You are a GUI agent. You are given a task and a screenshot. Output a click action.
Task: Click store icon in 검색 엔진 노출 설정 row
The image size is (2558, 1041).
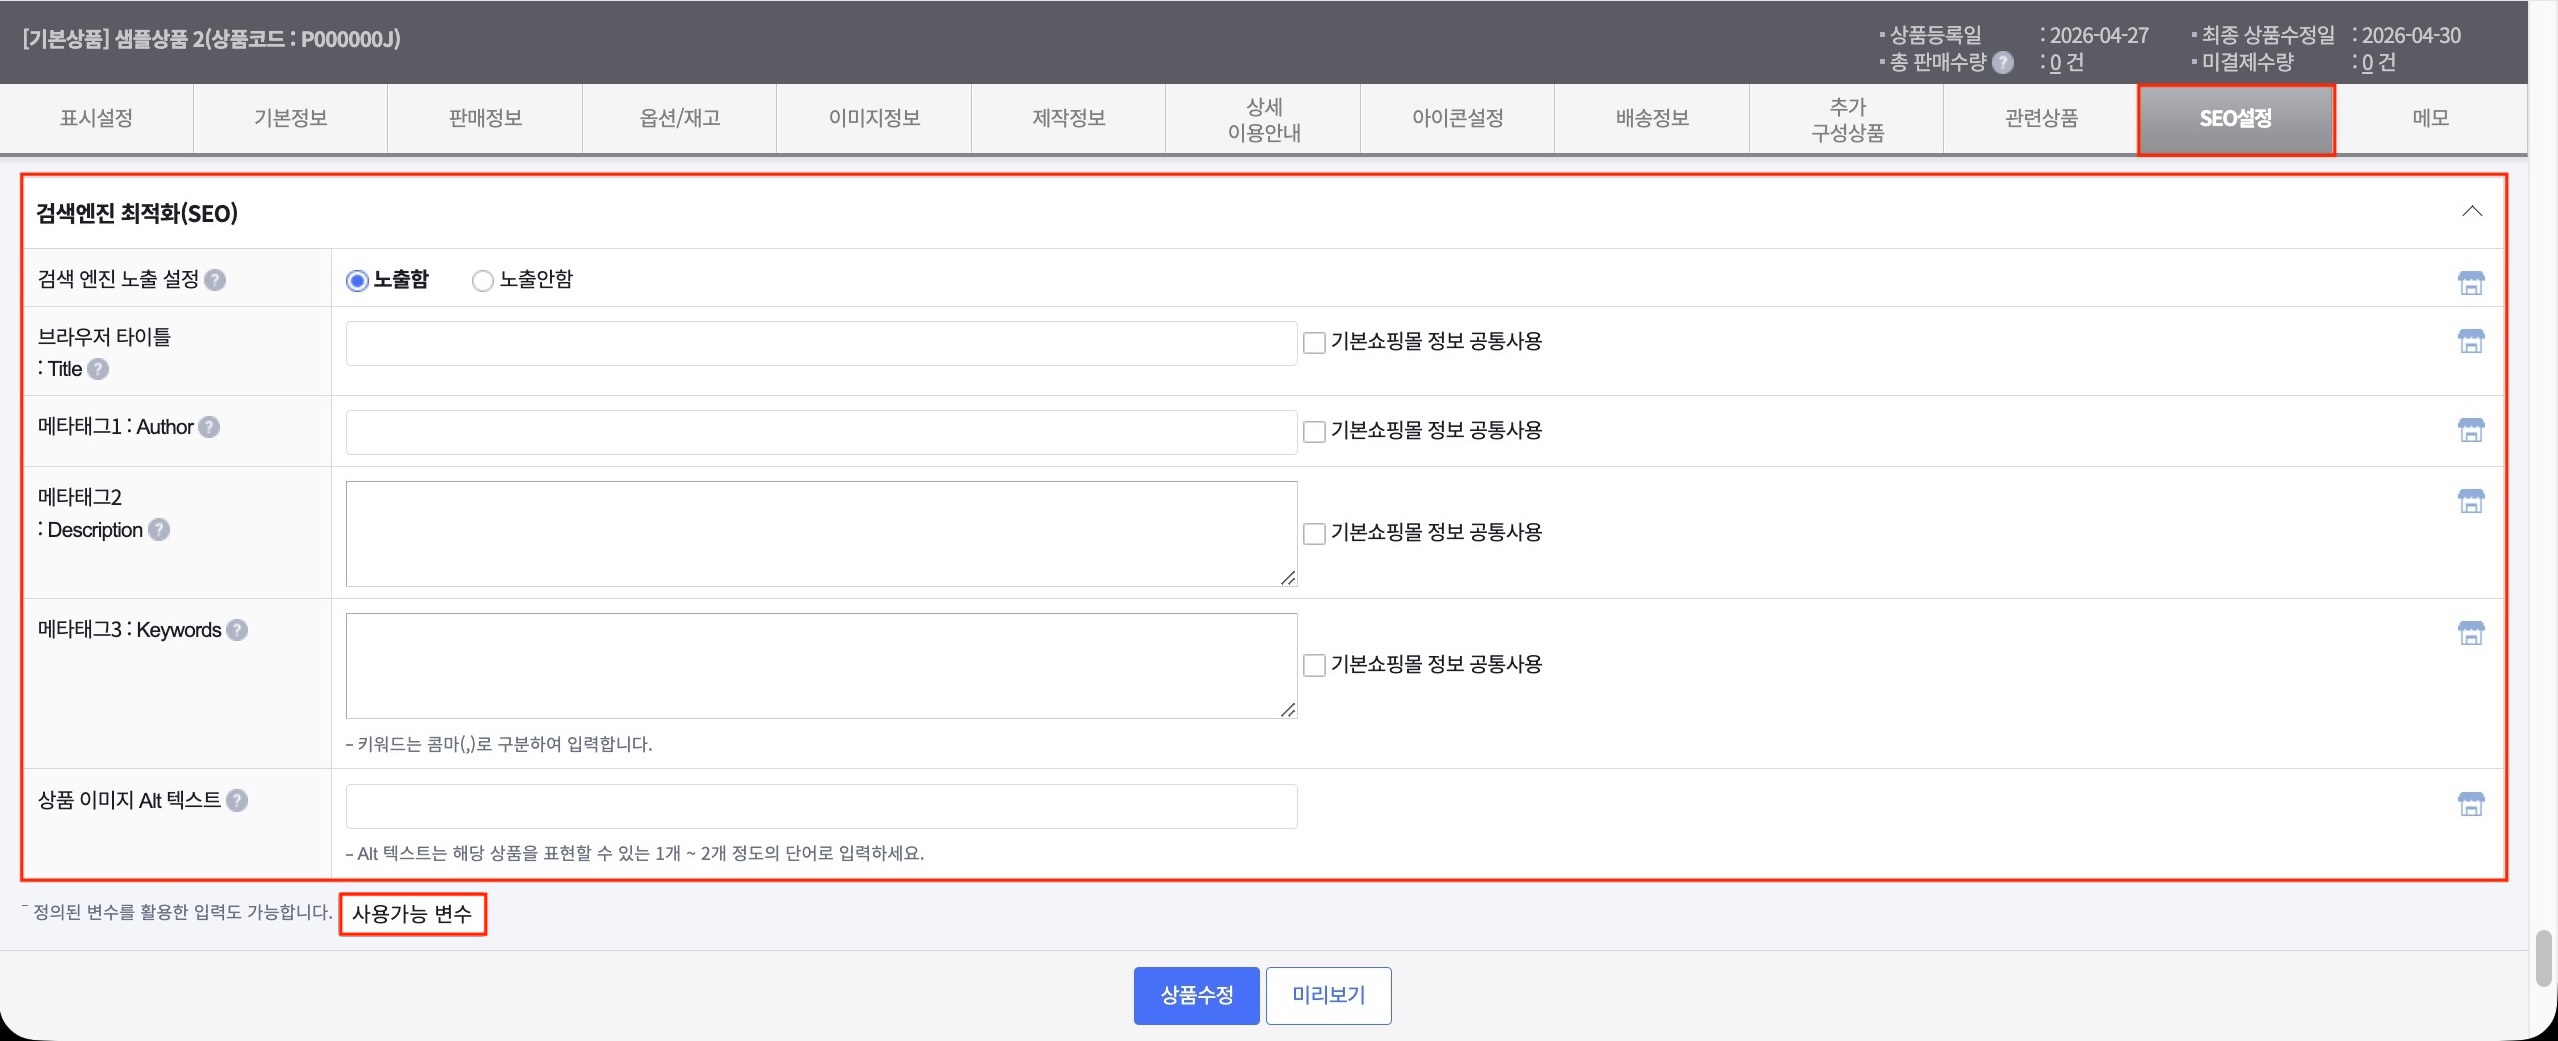tap(2471, 283)
